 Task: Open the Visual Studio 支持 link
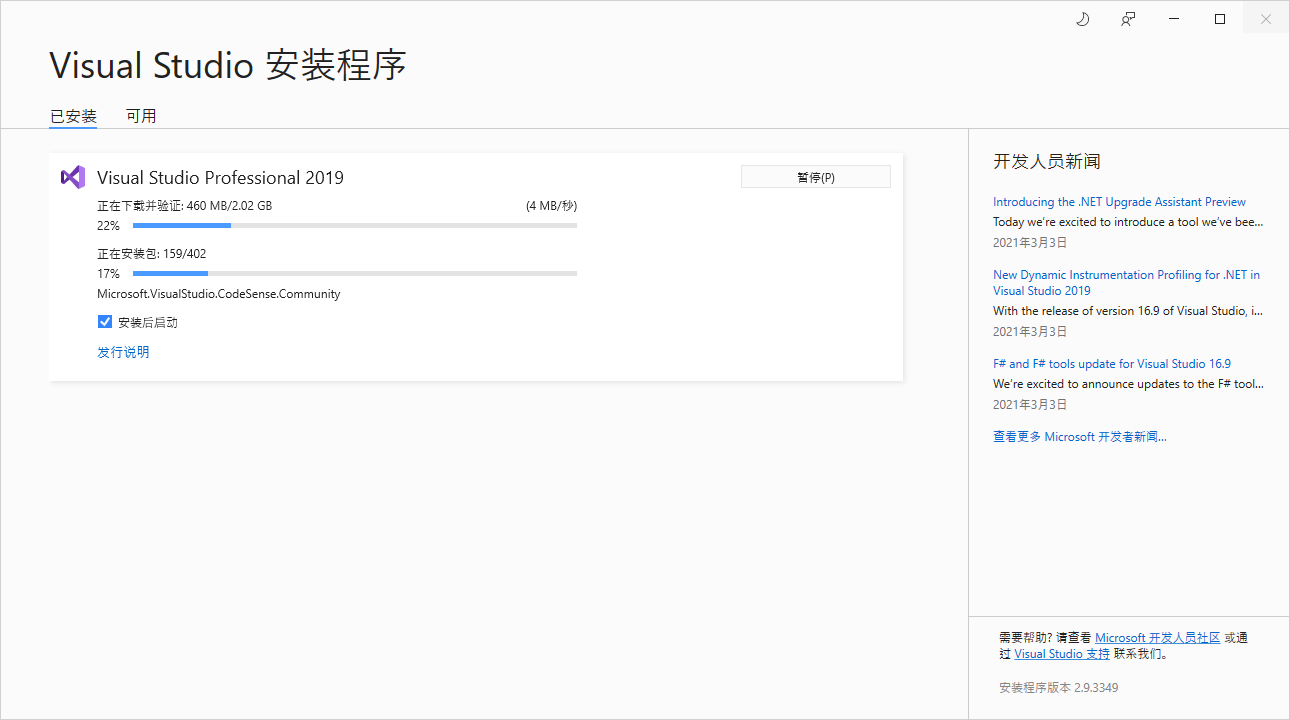[1061, 654]
